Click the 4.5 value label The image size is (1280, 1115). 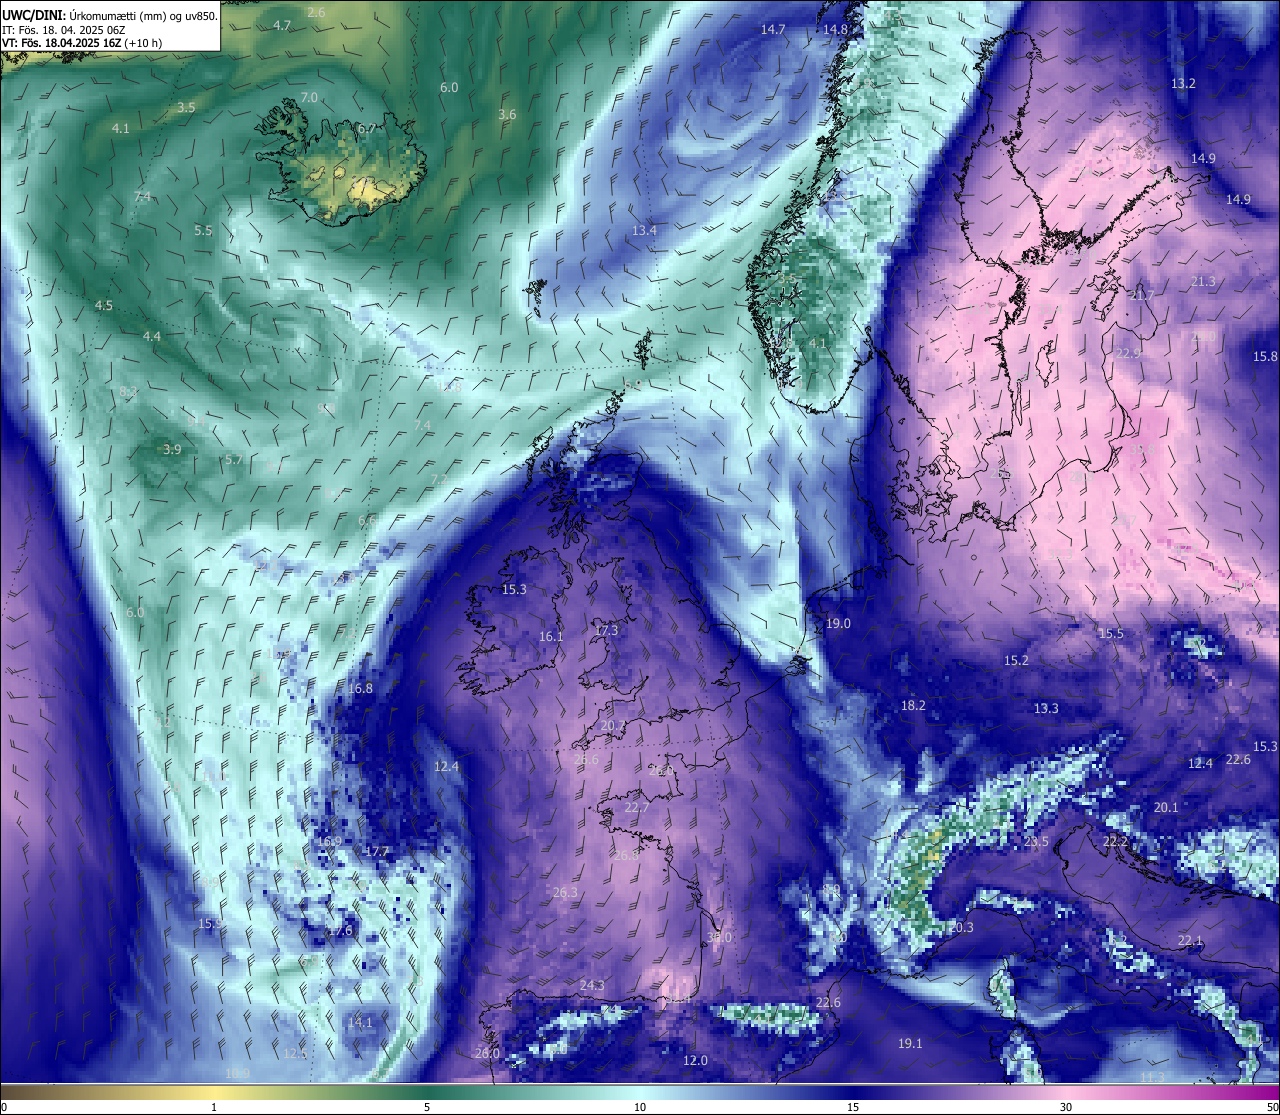click(x=104, y=305)
